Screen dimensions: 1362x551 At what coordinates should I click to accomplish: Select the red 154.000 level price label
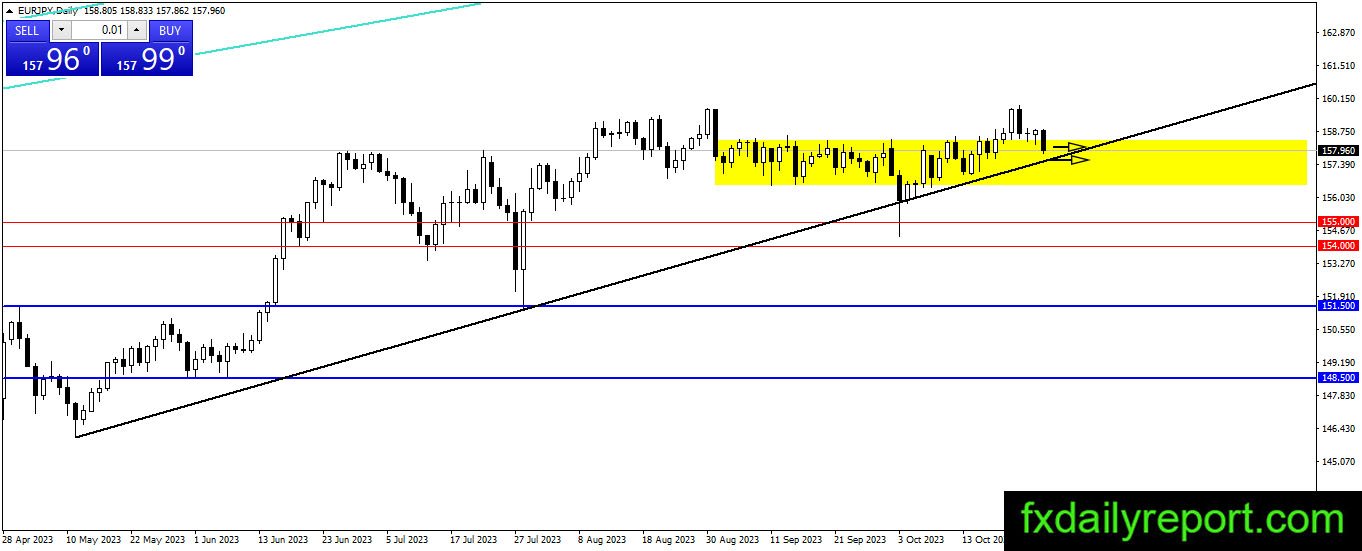(1338, 245)
